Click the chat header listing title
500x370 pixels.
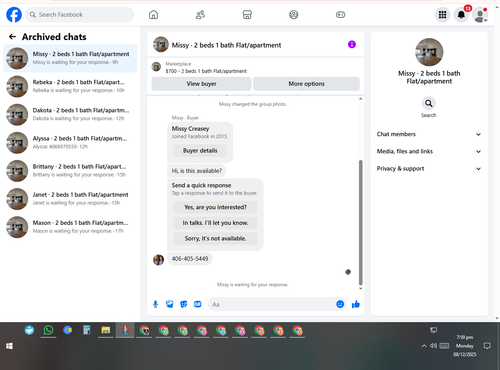tap(226, 45)
